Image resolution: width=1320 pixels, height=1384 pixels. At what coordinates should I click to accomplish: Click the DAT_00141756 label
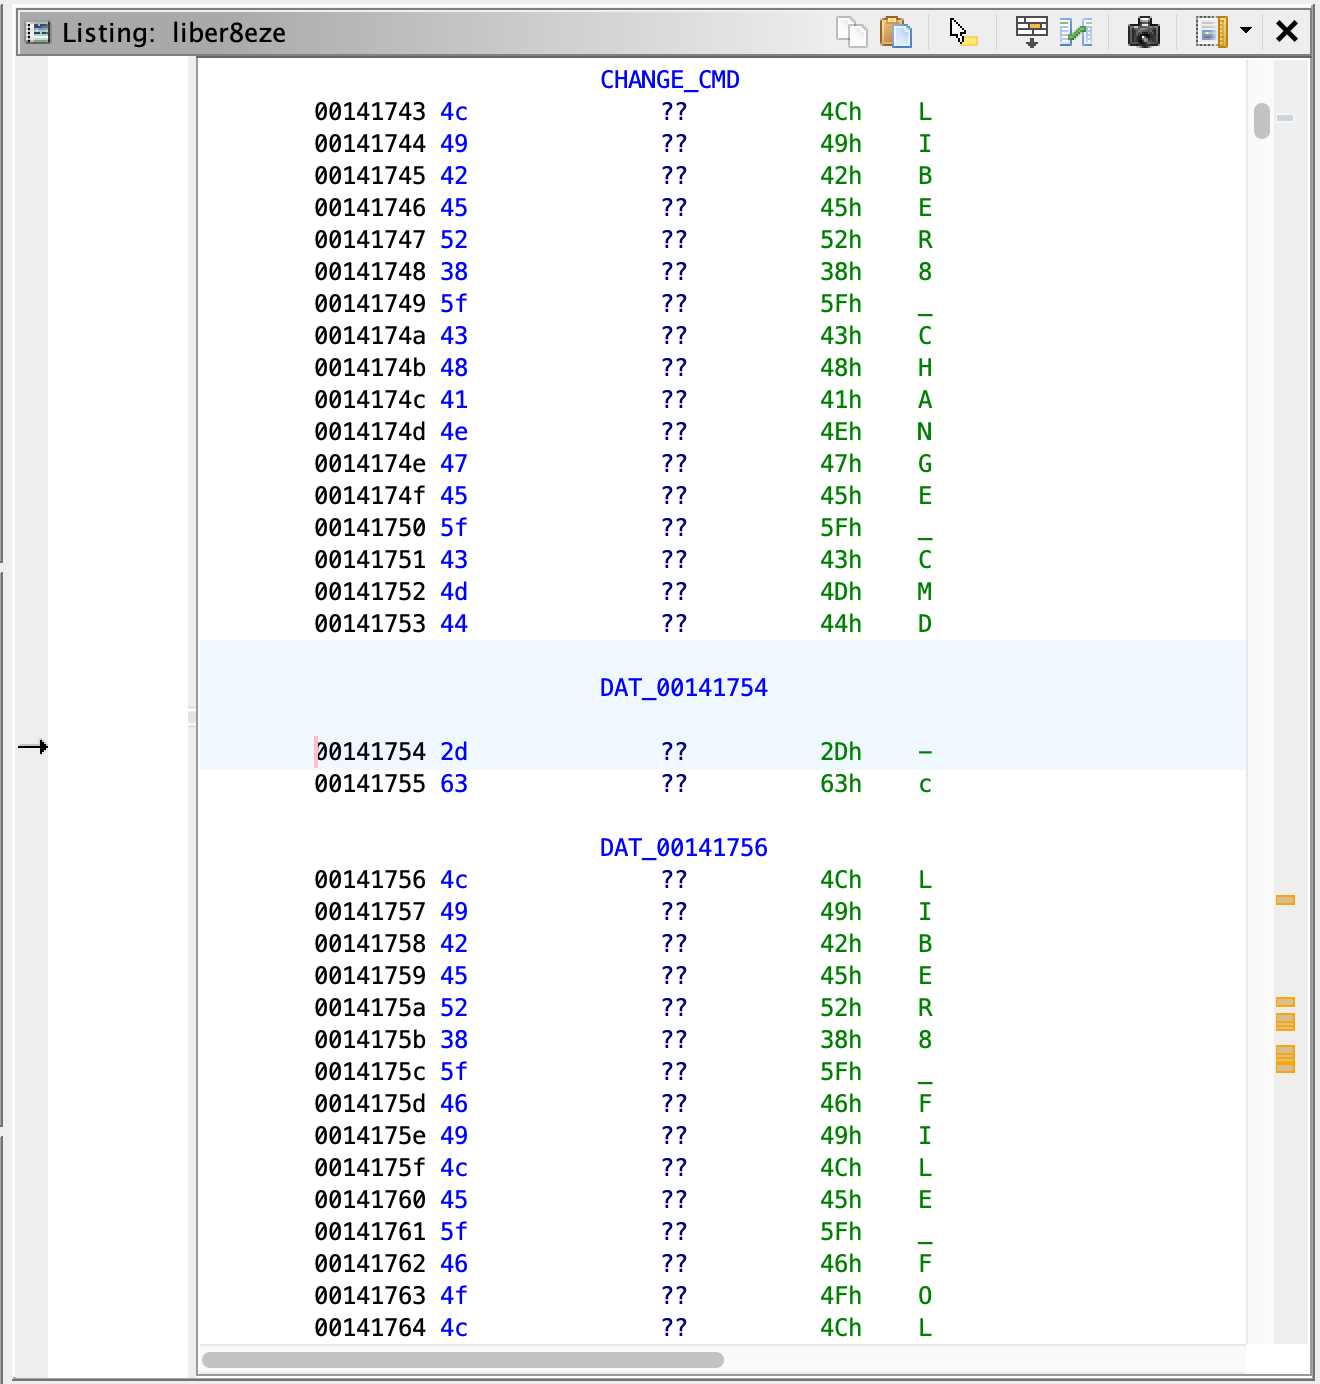click(683, 848)
